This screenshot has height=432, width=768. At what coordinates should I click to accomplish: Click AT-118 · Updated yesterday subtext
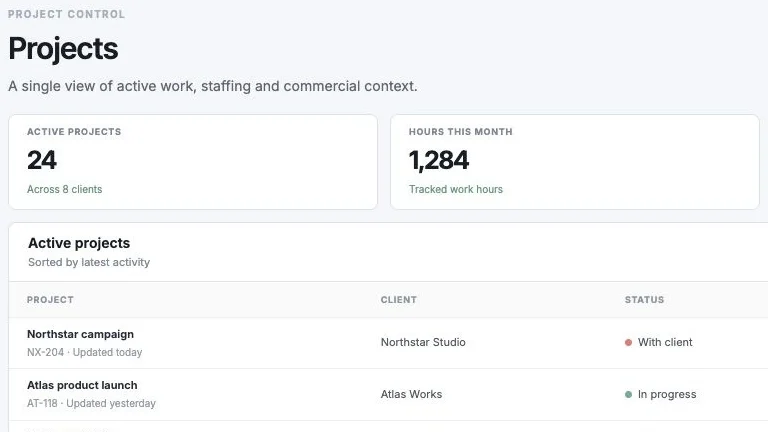tap(91, 403)
